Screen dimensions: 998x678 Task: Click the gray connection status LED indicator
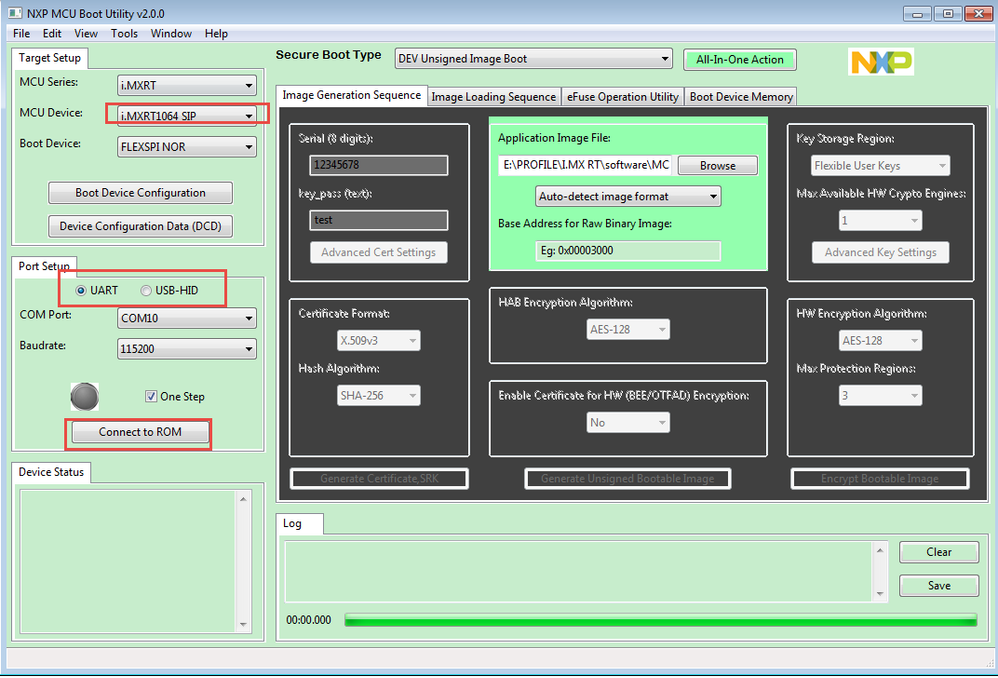85,397
